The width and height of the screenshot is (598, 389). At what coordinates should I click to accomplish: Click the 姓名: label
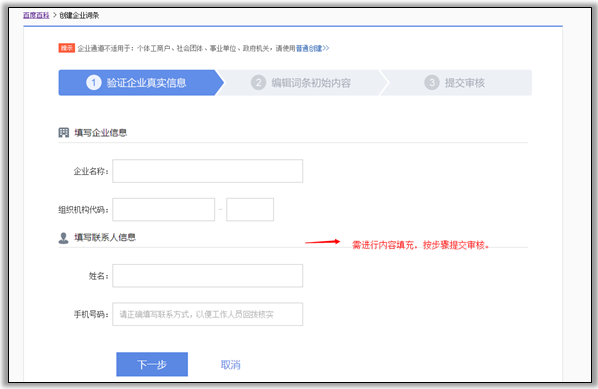pos(99,276)
